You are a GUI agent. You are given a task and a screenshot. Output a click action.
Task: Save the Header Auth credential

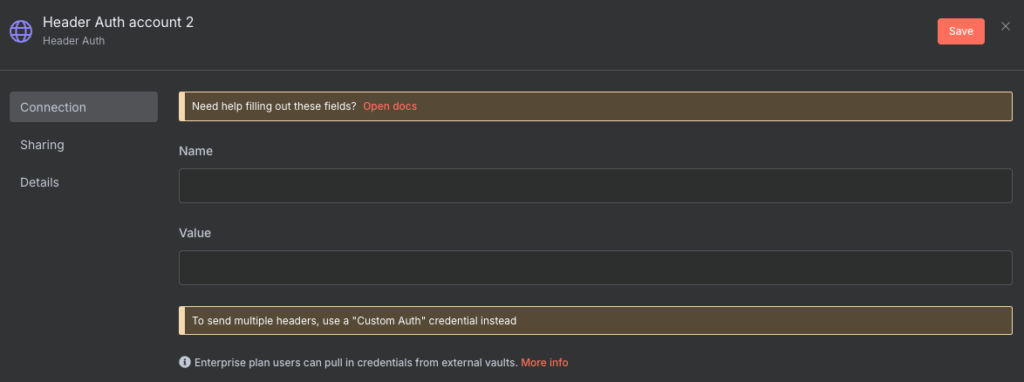(x=961, y=31)
